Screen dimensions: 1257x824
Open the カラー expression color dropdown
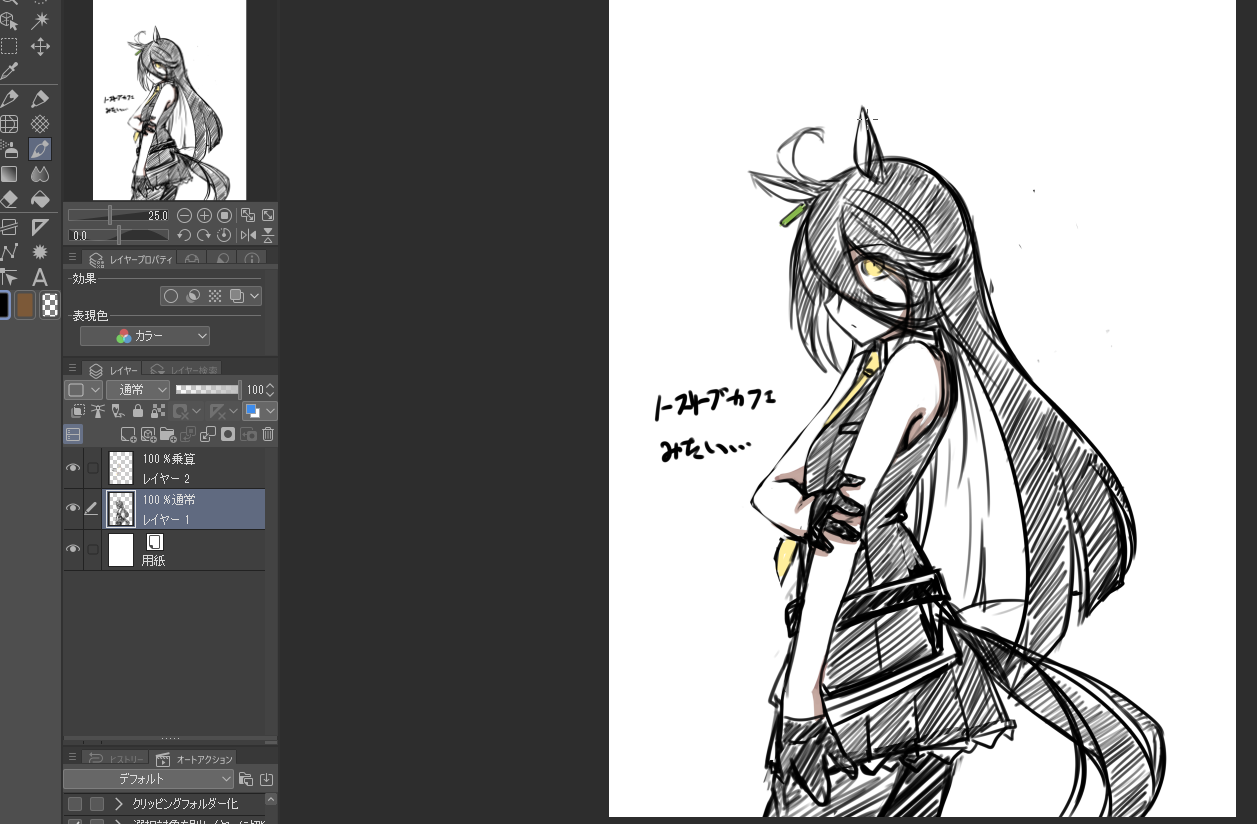145,336
